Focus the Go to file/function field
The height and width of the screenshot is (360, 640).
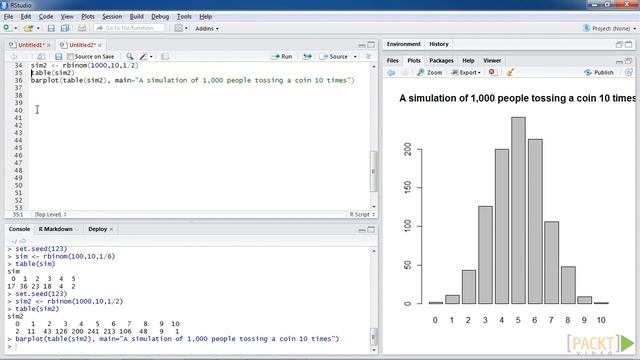[x=129, y=28]
